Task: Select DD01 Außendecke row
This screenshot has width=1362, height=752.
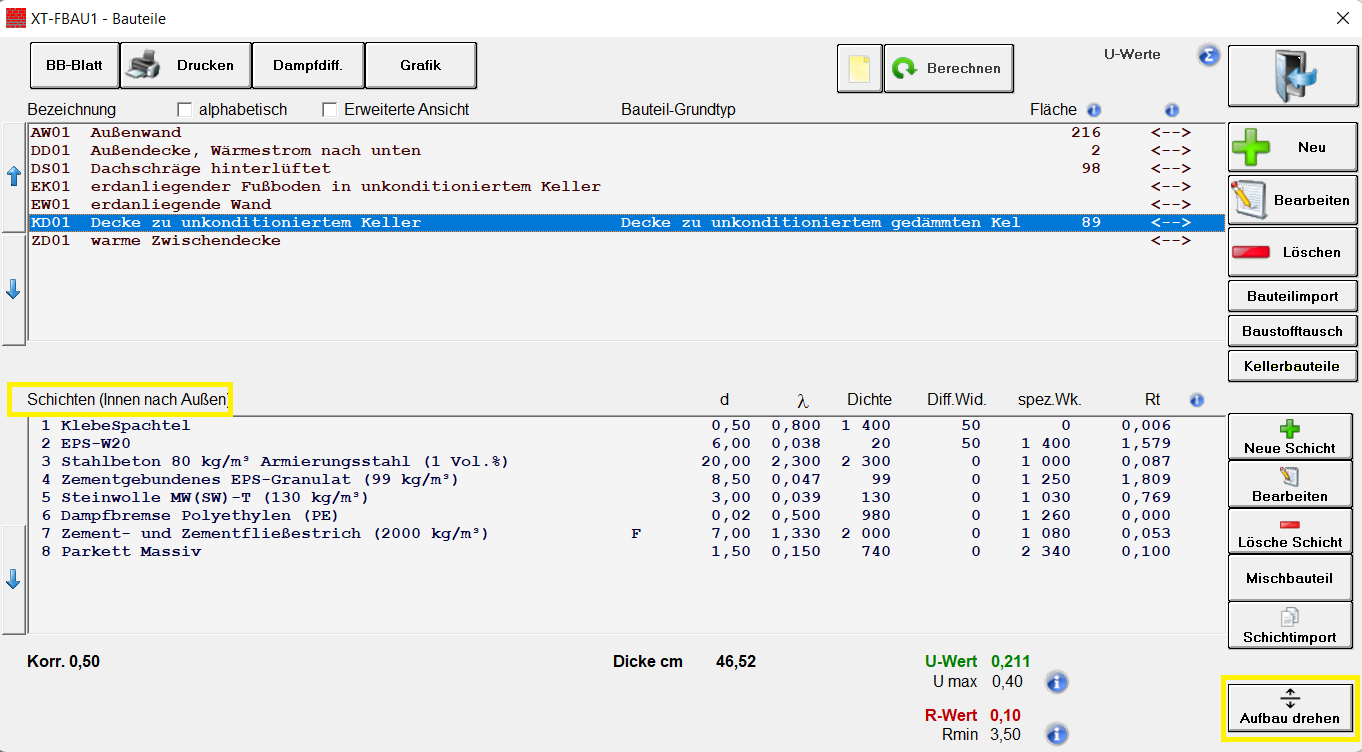Action: point(627,151)
